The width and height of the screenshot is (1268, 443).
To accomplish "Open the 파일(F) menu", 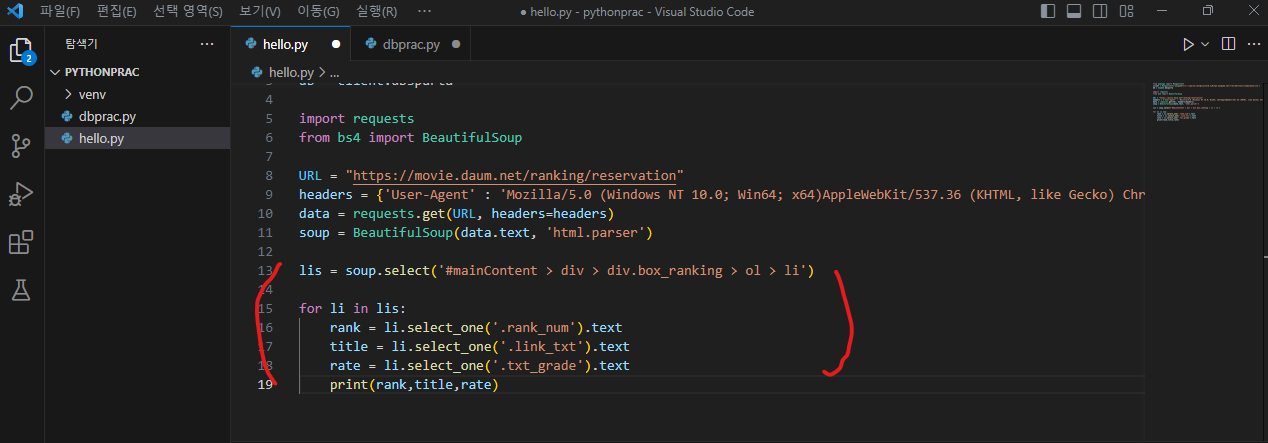I will pos(60,12).
